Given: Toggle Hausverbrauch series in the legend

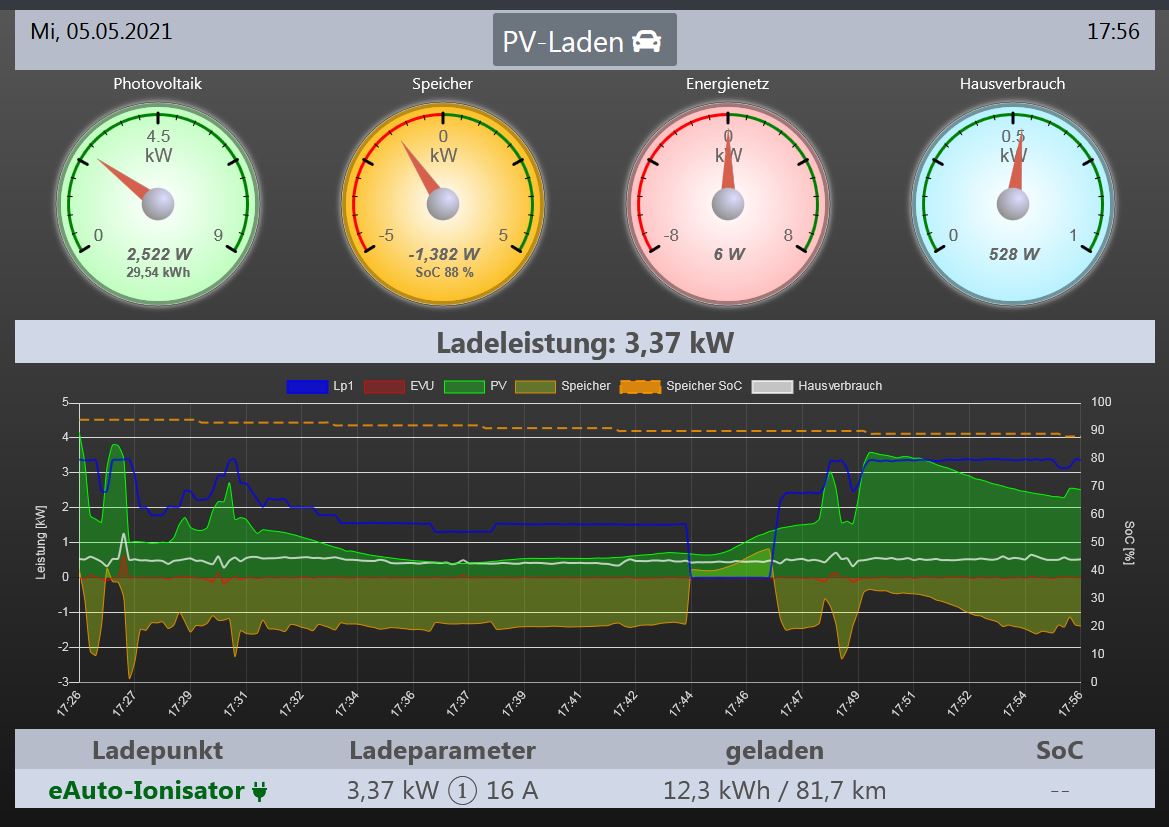Looking at the screenshot, I should click(x=817, y=386).
